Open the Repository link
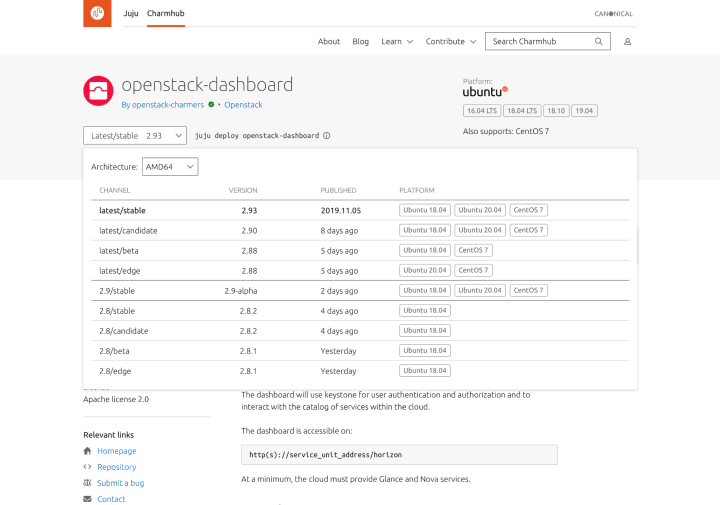The image size is (720, 505). pos(117,467)
